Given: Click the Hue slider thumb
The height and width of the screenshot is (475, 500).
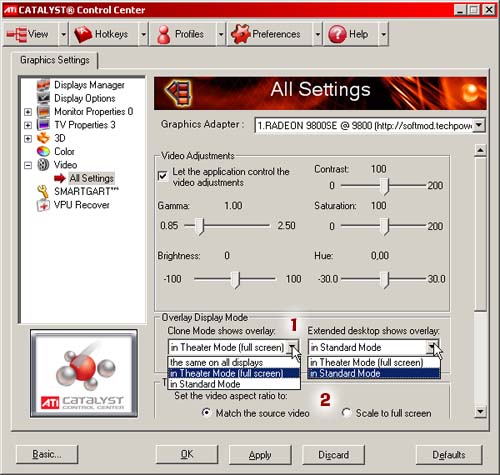Looking at the screenshot, I should (385, 279).
